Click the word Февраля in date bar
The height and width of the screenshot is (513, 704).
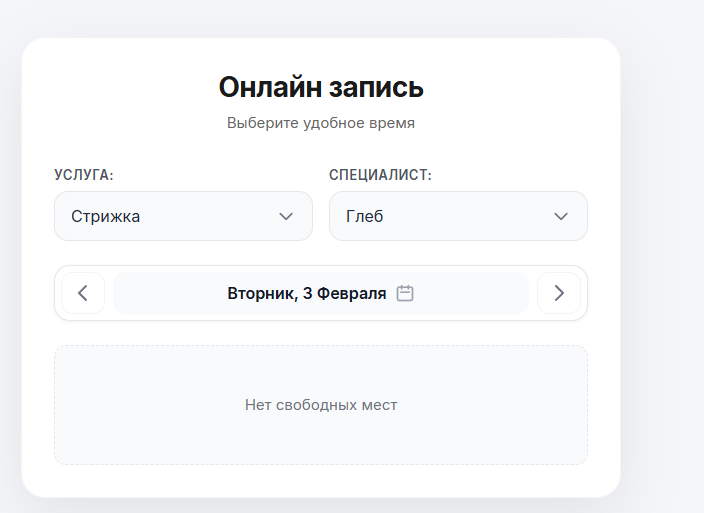(x=352, y=293)
